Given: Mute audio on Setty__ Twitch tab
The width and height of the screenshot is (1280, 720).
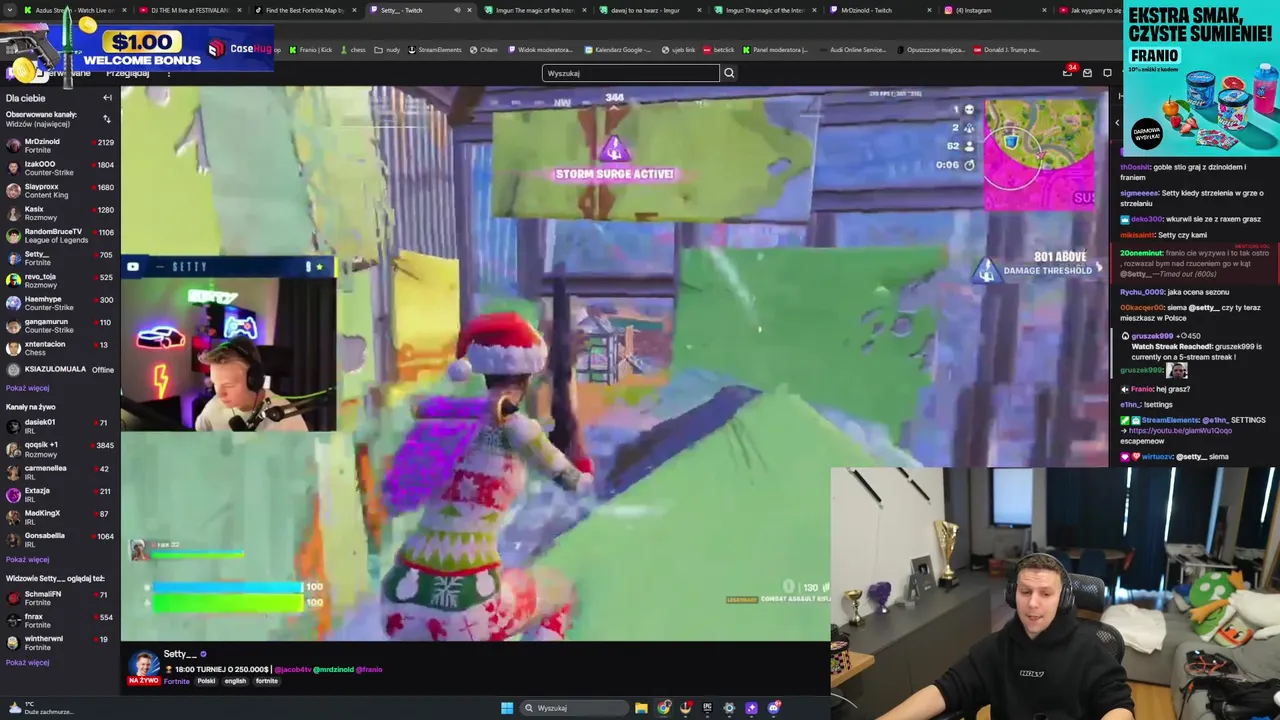Looking at the screenshot, I should coord(457,10).
